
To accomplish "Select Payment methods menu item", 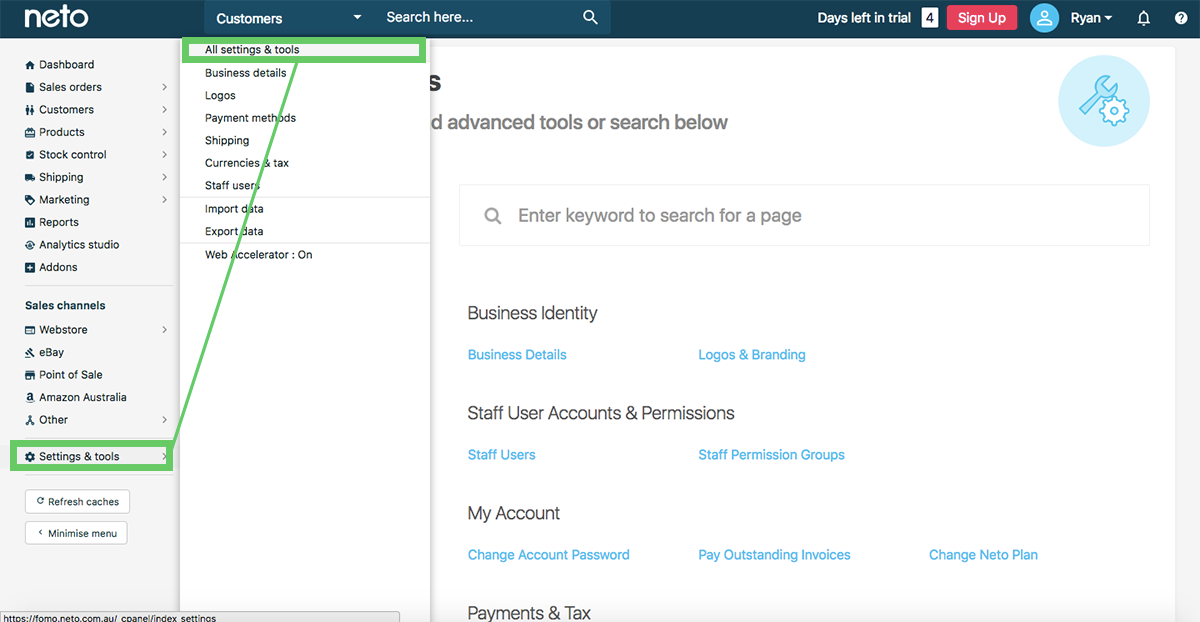I will [250, 118].
